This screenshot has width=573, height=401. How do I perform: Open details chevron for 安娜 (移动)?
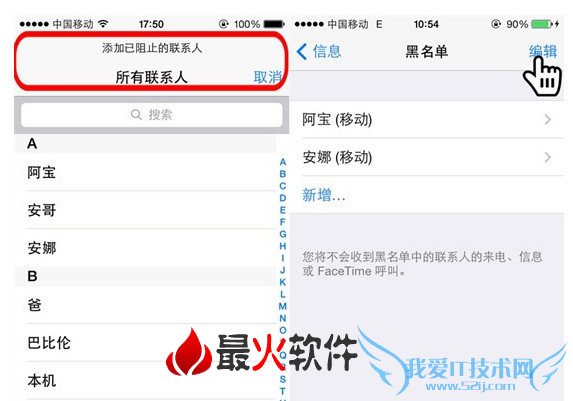coord(547,157)
